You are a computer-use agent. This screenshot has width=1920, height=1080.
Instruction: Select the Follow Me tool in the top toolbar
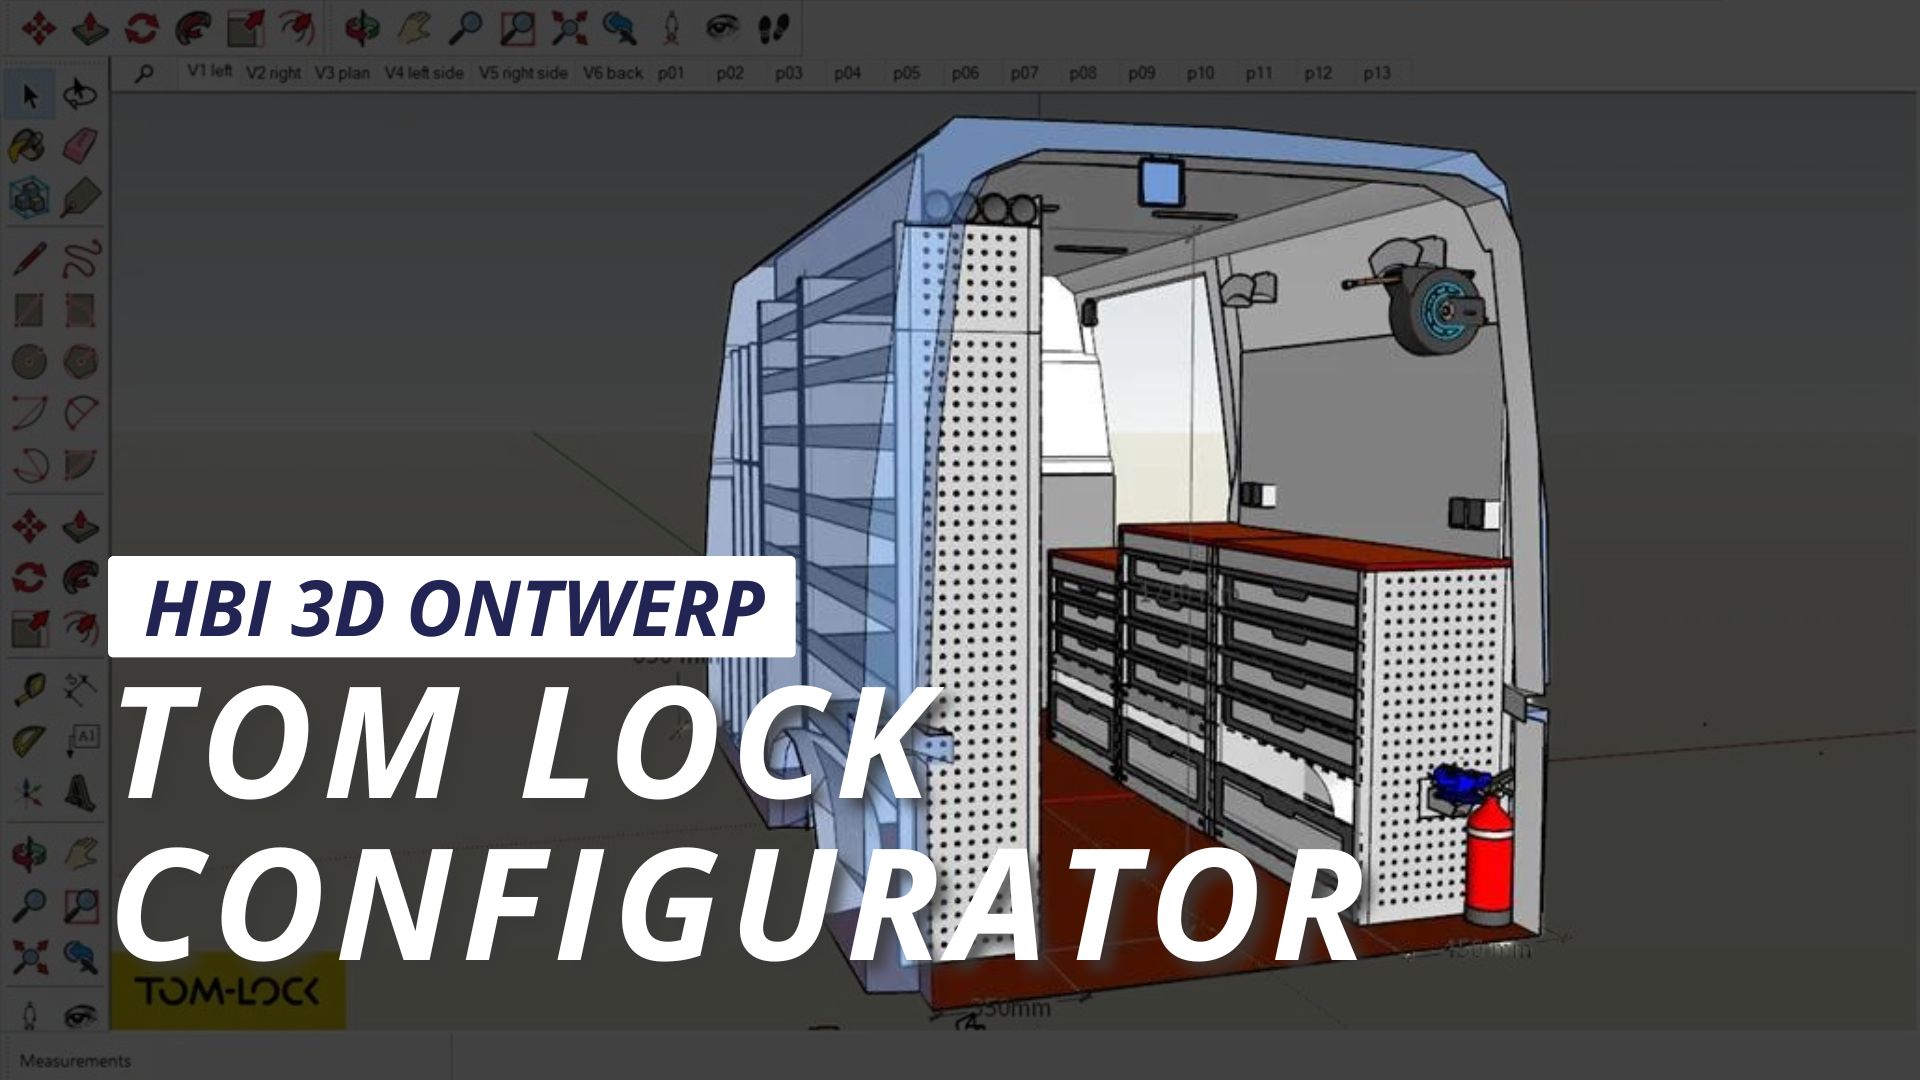coord(193,28)
